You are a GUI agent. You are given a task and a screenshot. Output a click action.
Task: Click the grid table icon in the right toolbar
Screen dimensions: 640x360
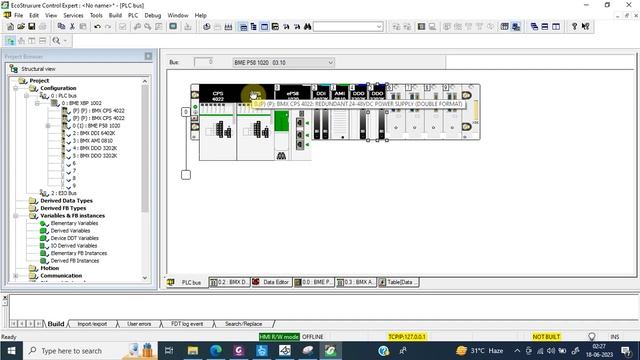click(x=504, y=27)
